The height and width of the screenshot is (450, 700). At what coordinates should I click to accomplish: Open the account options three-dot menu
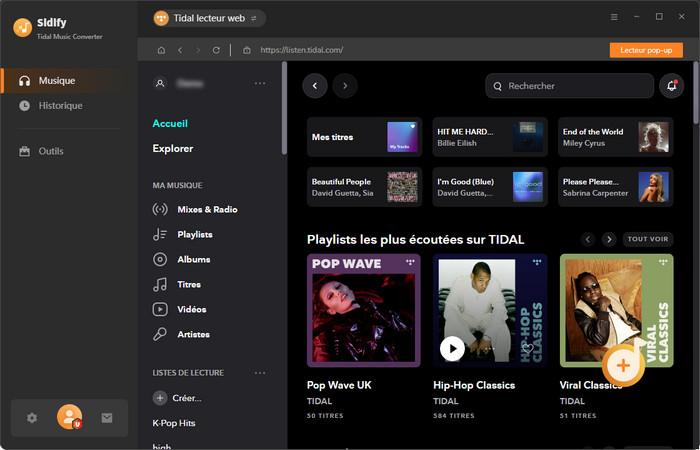[260, 84]
